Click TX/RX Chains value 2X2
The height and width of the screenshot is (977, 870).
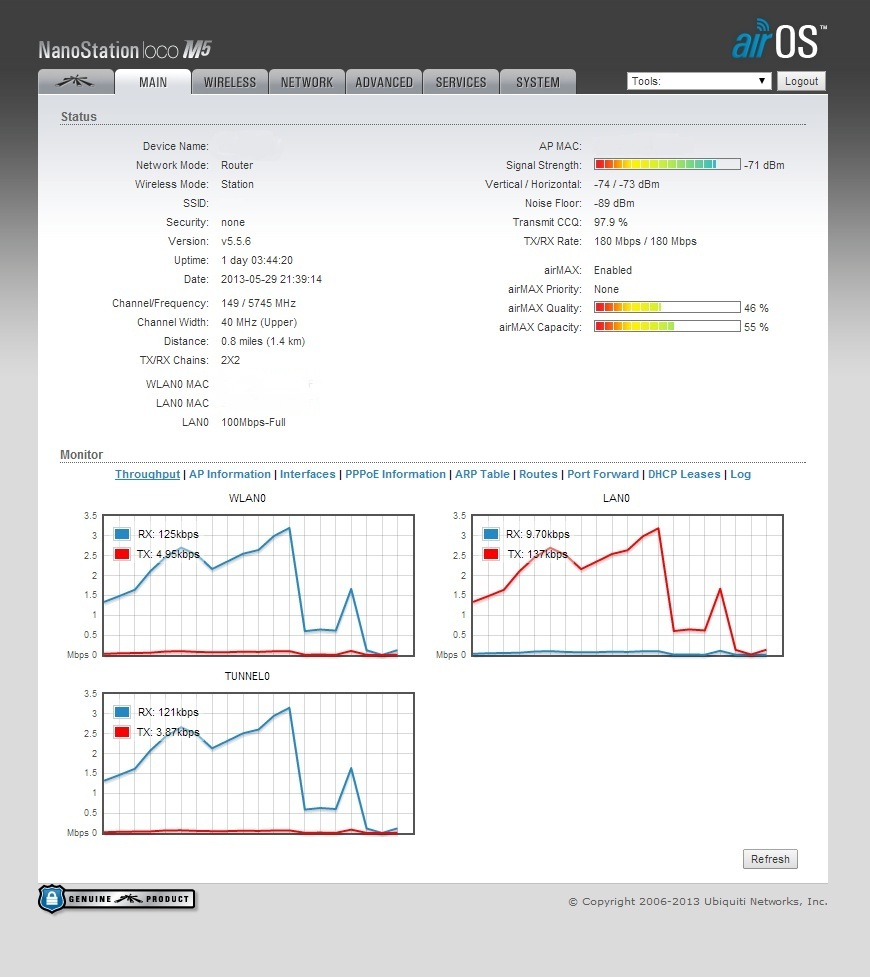click(231, 360)
